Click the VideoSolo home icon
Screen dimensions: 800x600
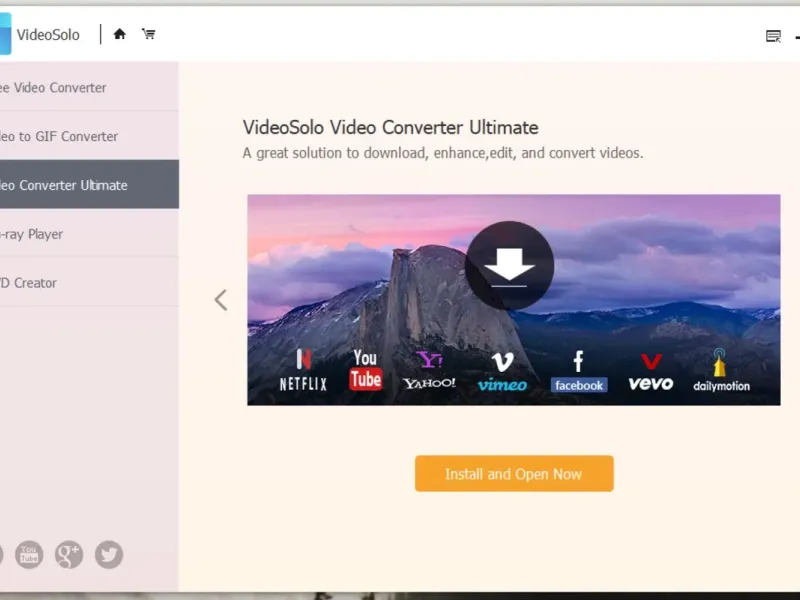(x=119, y=34)
